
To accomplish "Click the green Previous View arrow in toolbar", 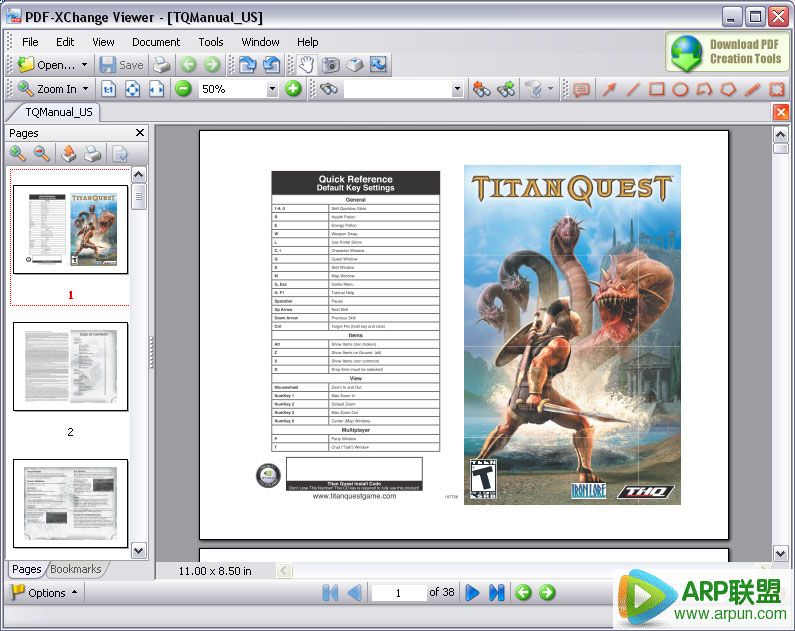I will pyautogui.click(x=188, y=65).
